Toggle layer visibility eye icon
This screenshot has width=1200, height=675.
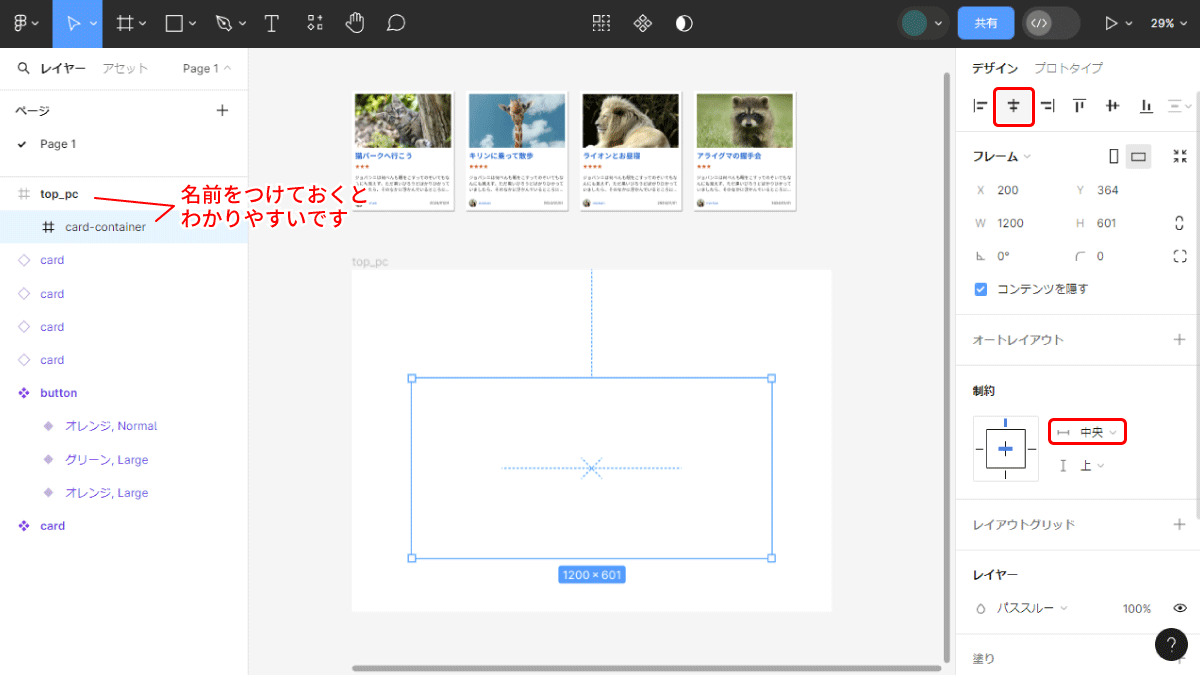pyautogui.click(x=1180, y=608)
